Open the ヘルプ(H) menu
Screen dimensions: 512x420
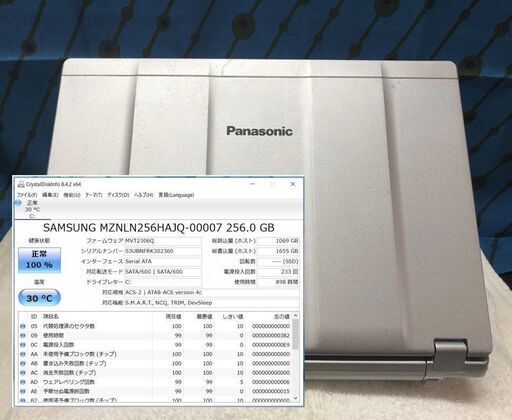click(x=143, y=195)
